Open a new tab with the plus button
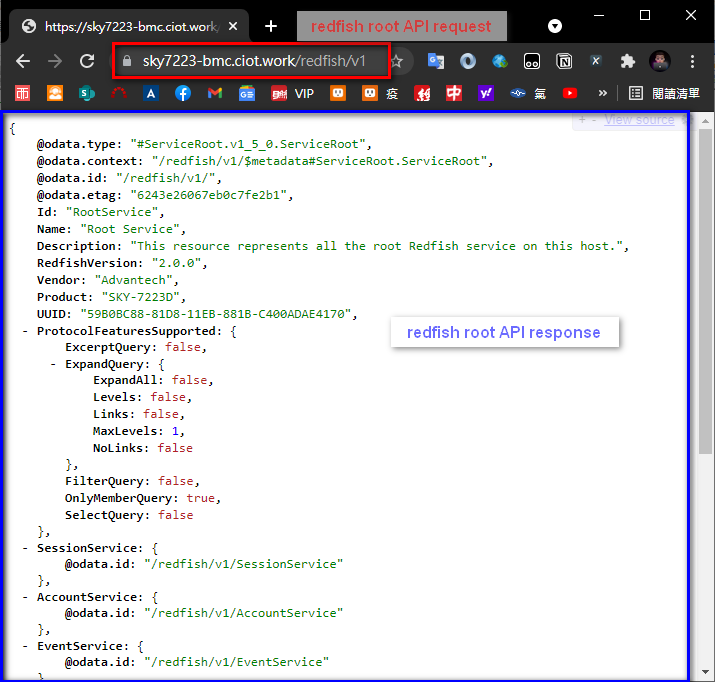 pyautogui.click(x=270, y=25)
